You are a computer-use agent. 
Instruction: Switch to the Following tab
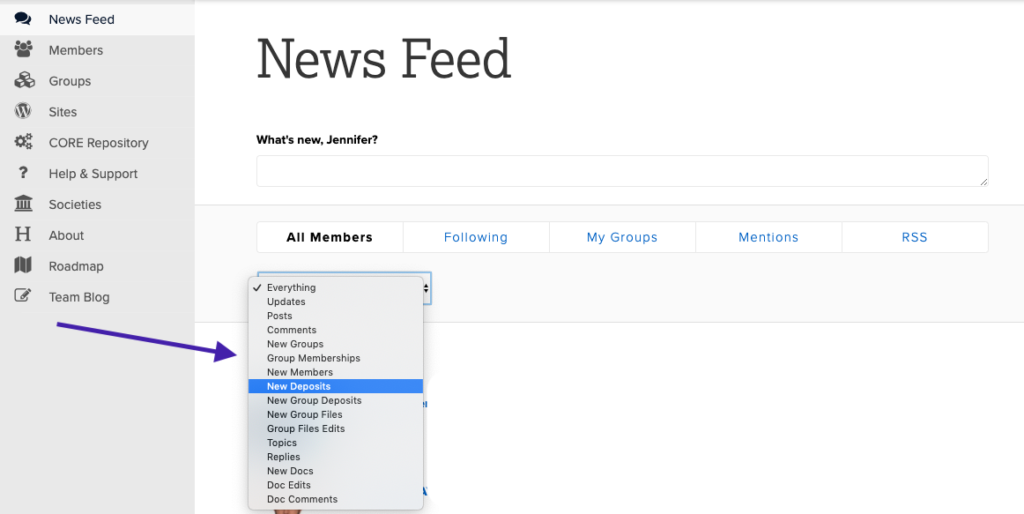pos(476,237)
